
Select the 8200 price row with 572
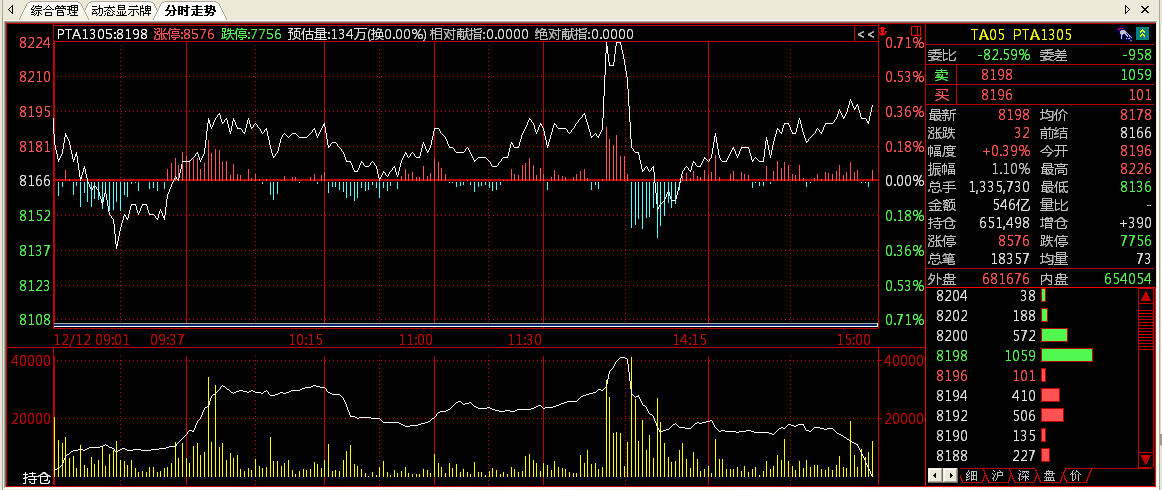pyautogui.click(x=1030, y=335)
